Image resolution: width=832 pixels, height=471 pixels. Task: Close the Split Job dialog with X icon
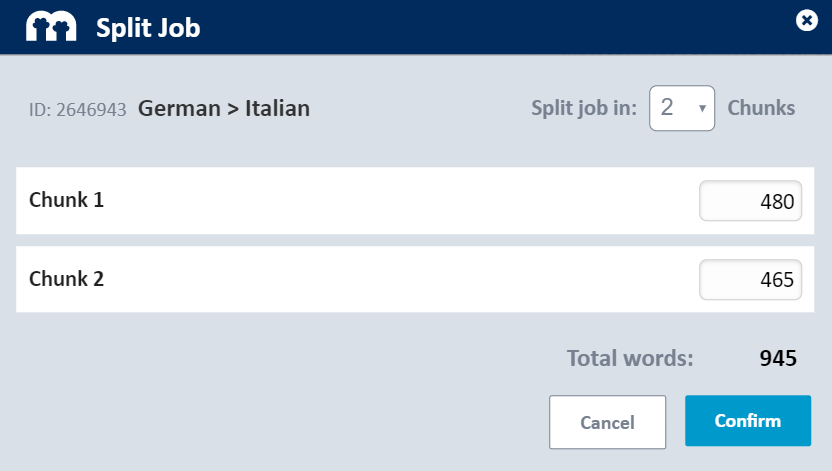pyautogui.click(x=807, y=21)
